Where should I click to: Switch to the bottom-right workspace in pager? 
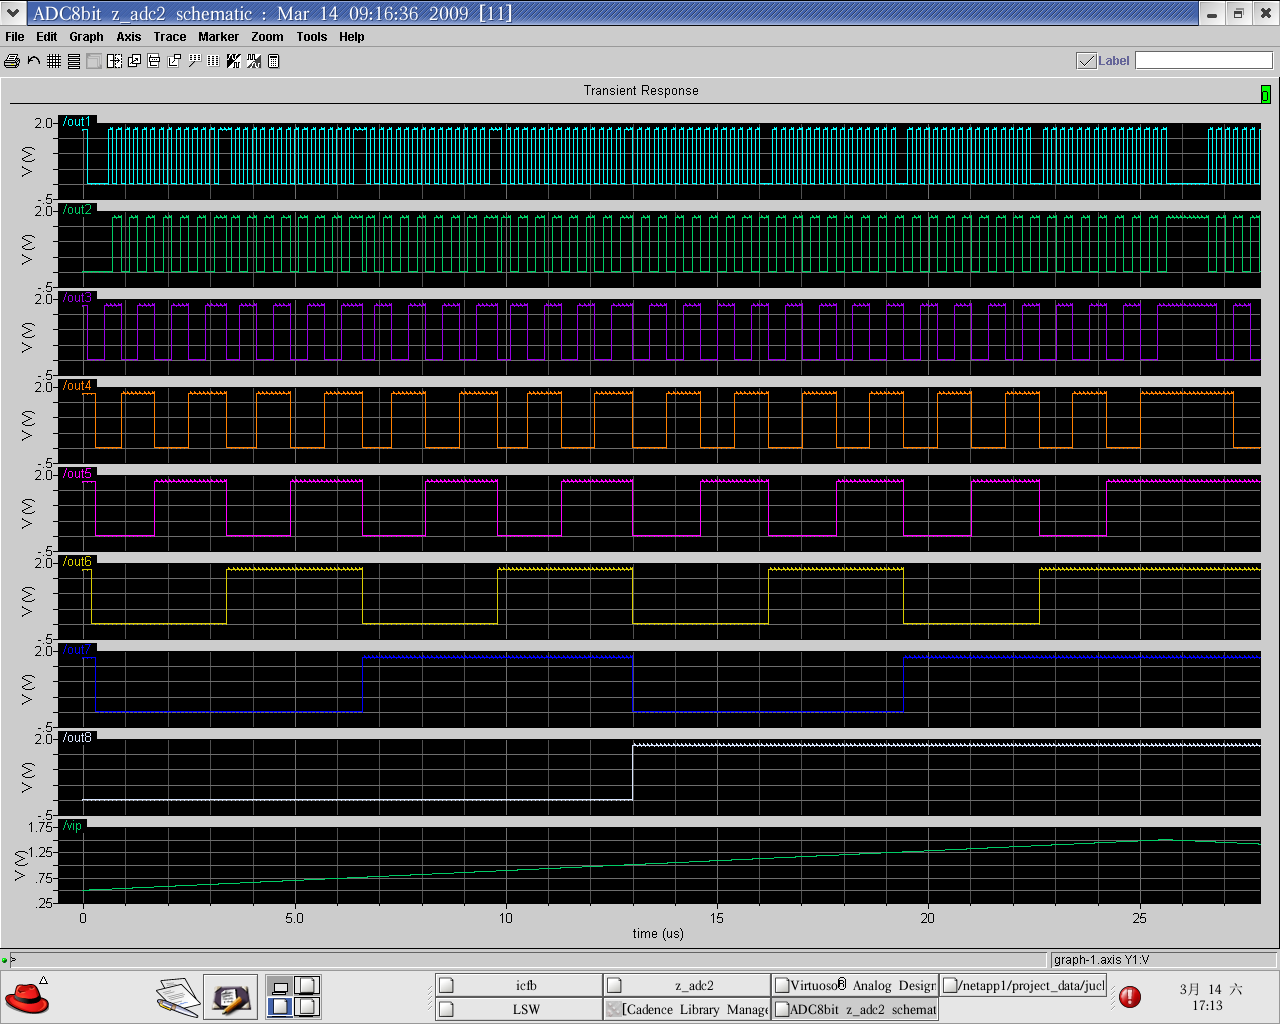pos(307,1007)
